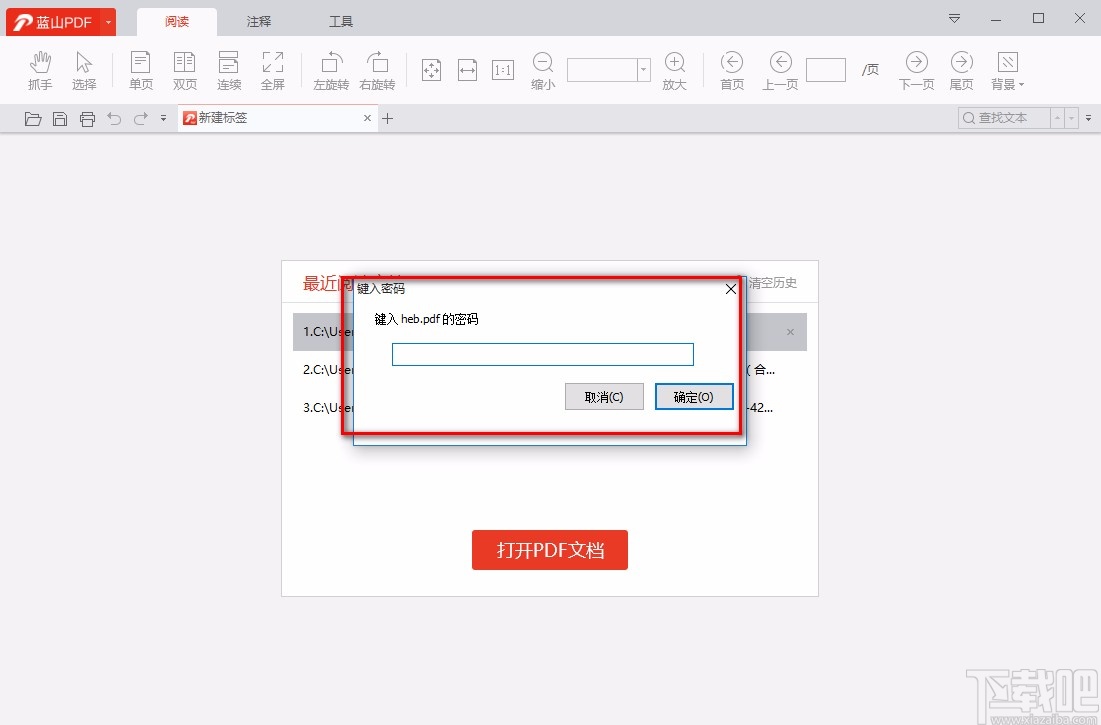Click the save disk icon
This screenshot has height=725, width=1101.
coord(60,119)
